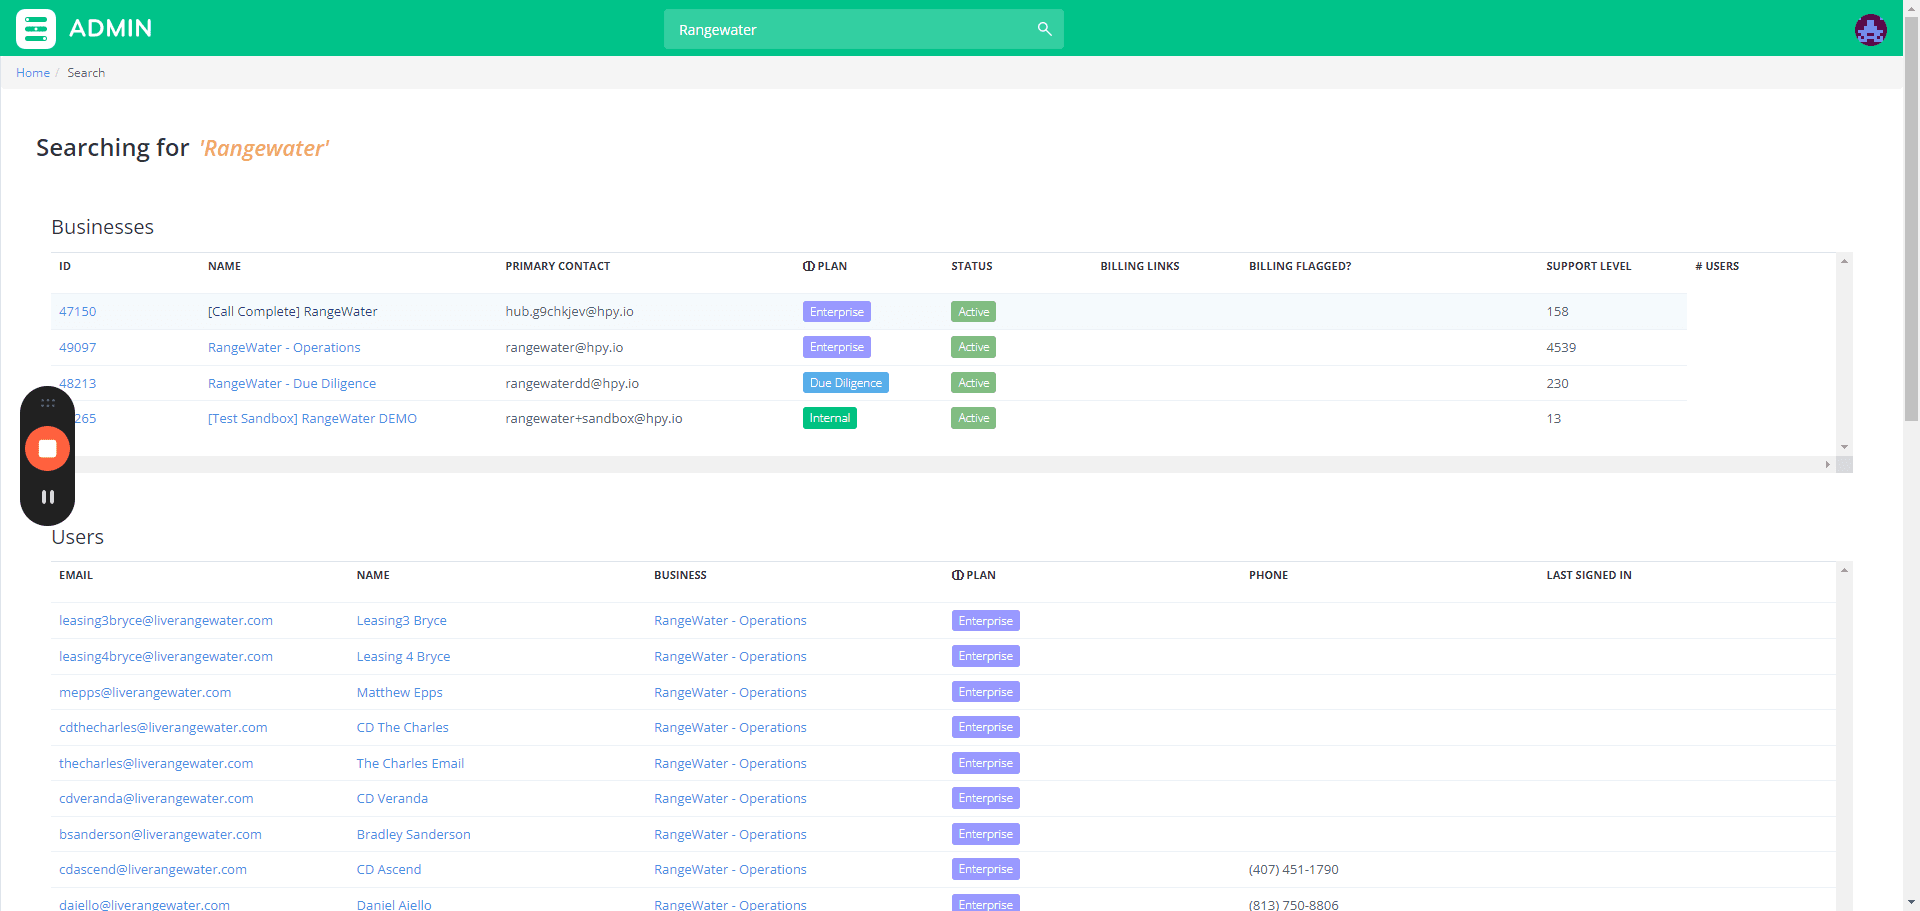
Task: Click contact email rangewater@hpy.io
Action: coord(564,348)
